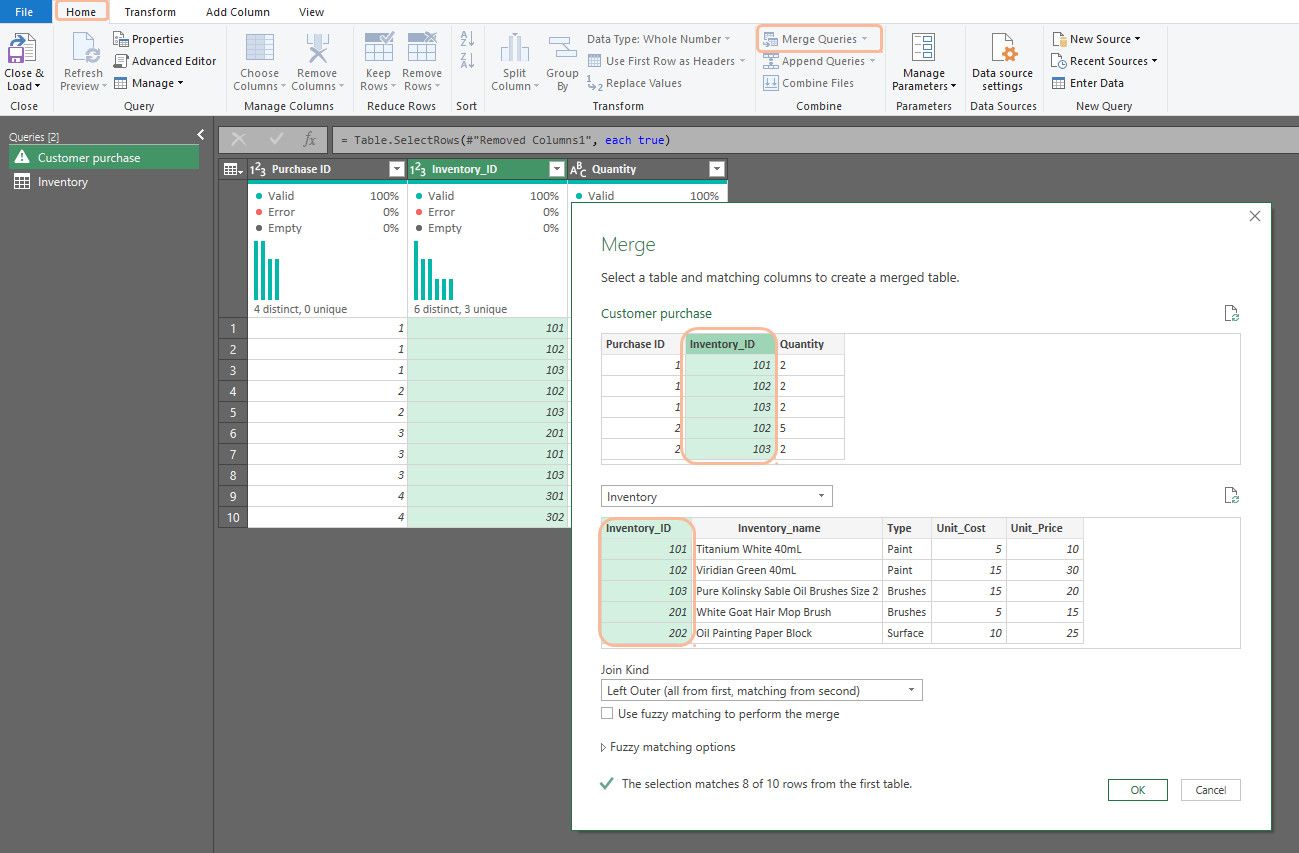Open the Inventory_ID column filter dropdown
Screen dimensions: 1299x853
pos(556,169)
